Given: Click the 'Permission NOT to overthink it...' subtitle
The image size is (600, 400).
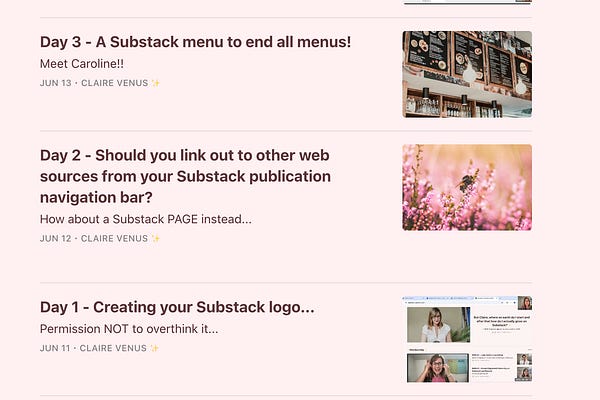Looking at the screenshot, I should point(129,329).
